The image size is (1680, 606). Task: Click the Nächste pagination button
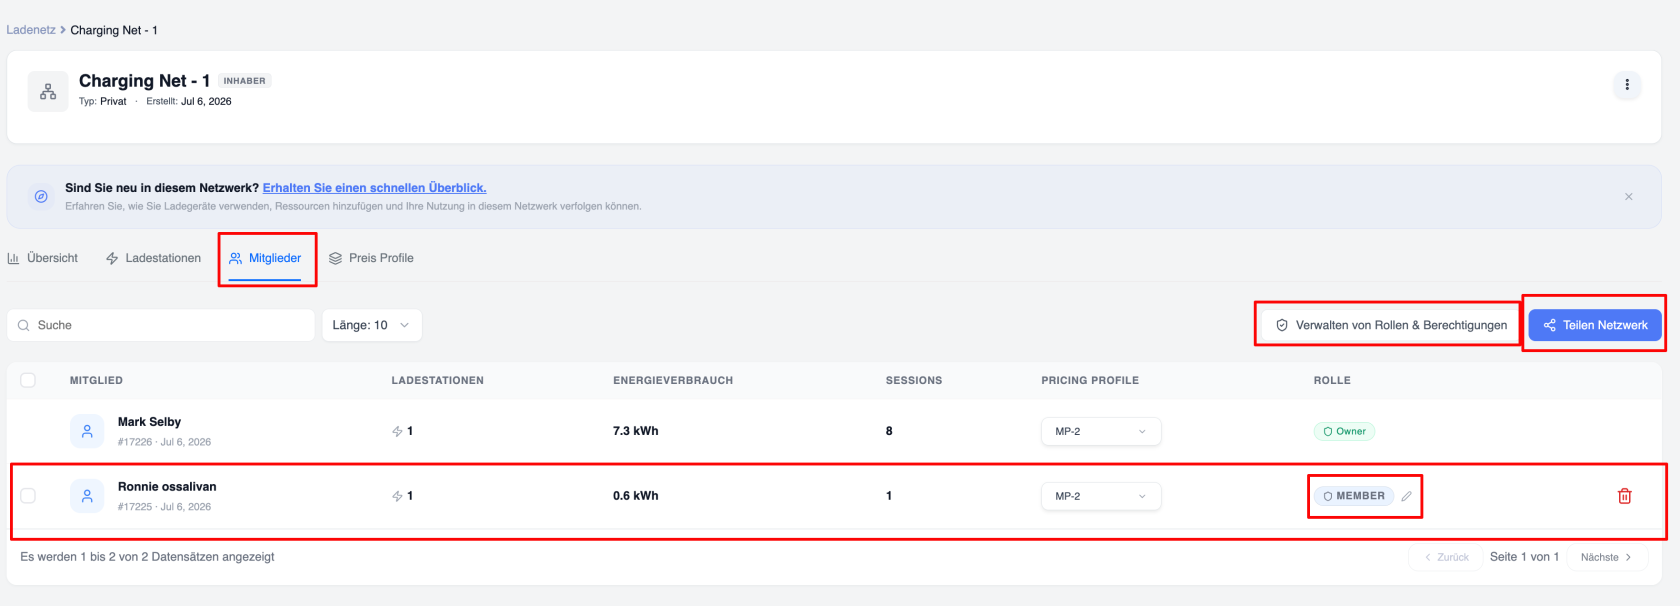click(1606, 557)
